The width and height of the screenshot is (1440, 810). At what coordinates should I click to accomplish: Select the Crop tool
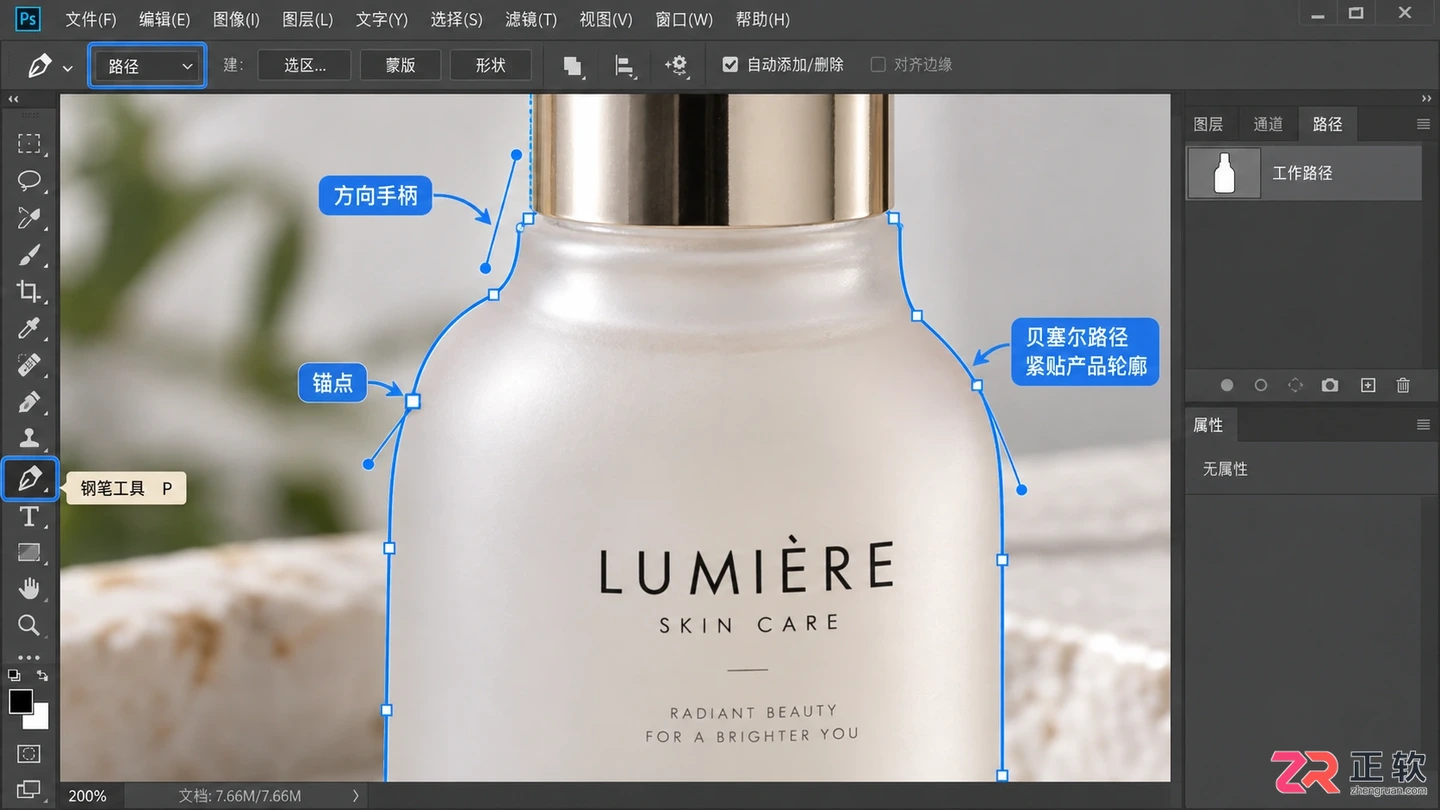pyautogui.click(x=29, y=291)
